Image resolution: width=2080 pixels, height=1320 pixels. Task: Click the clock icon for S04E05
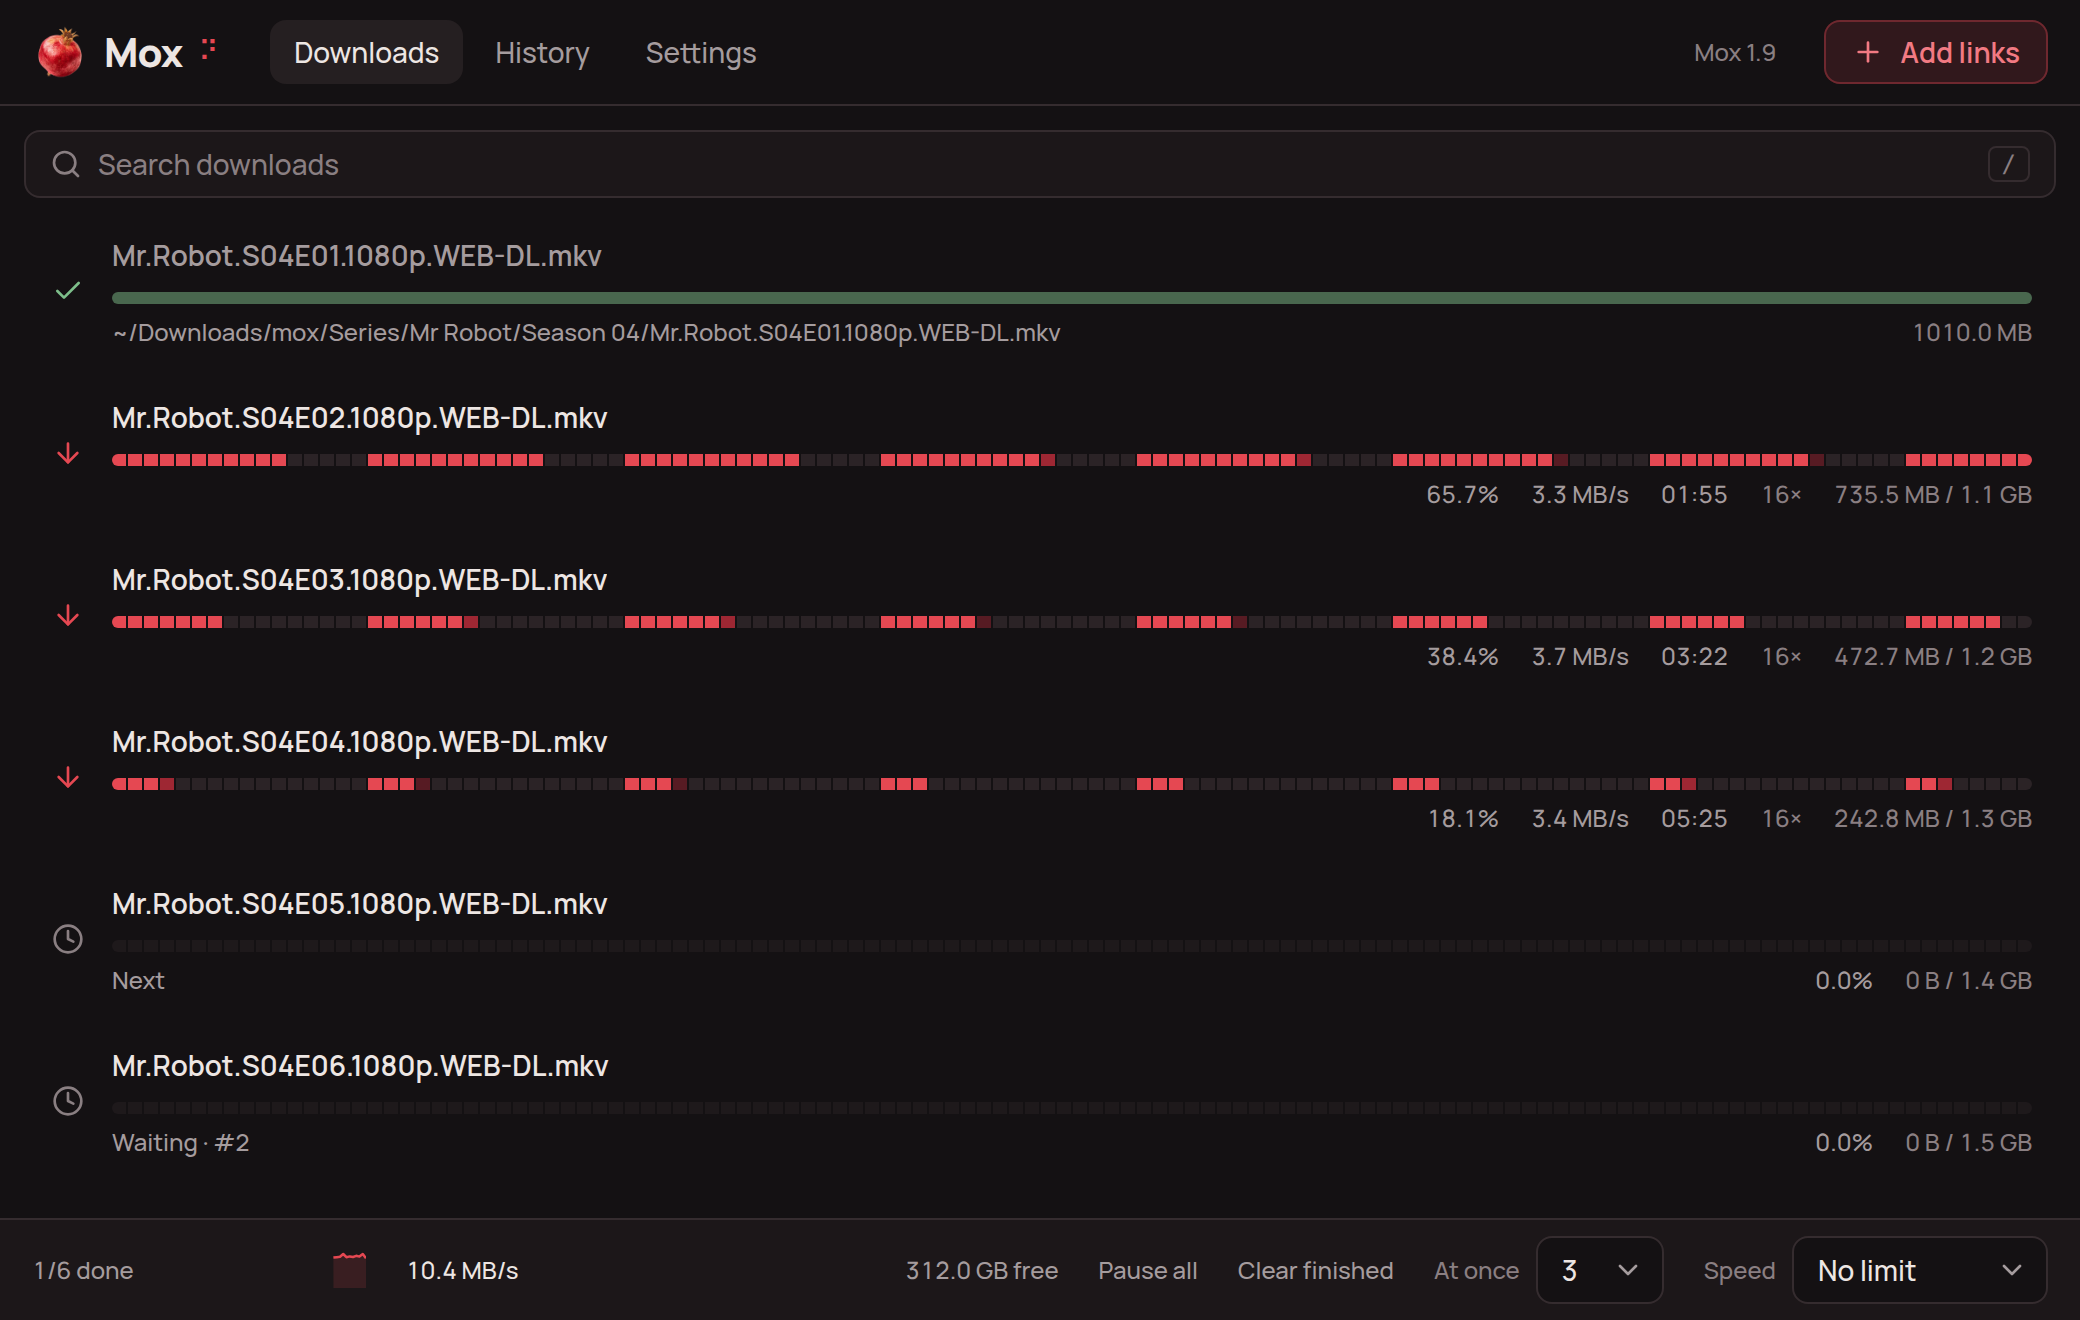point(68,939)
